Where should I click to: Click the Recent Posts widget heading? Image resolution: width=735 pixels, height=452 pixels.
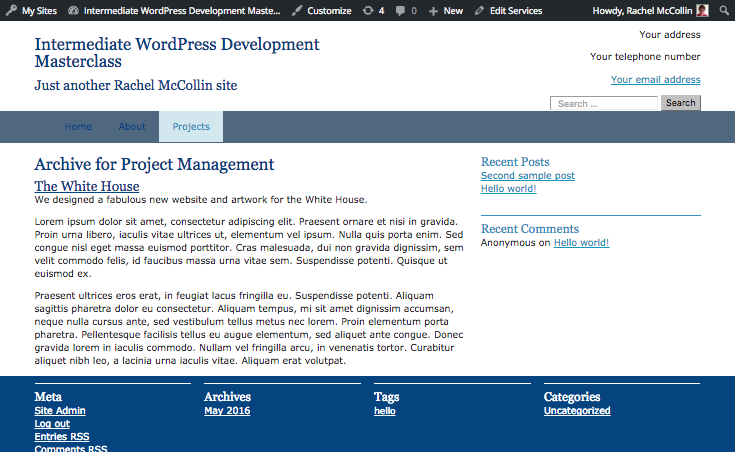pyautogui.click(x=515, y=162)
